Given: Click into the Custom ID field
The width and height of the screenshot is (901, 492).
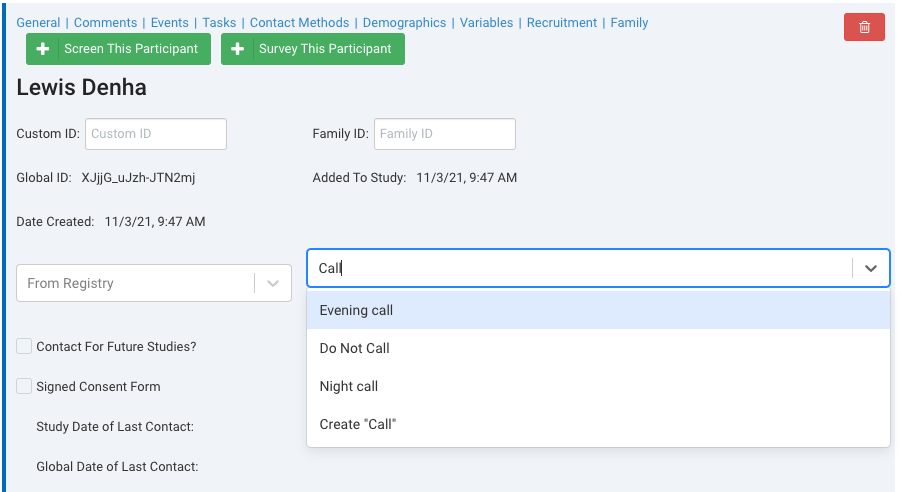Looking at the screenshot, I should (x=156, y=134).
